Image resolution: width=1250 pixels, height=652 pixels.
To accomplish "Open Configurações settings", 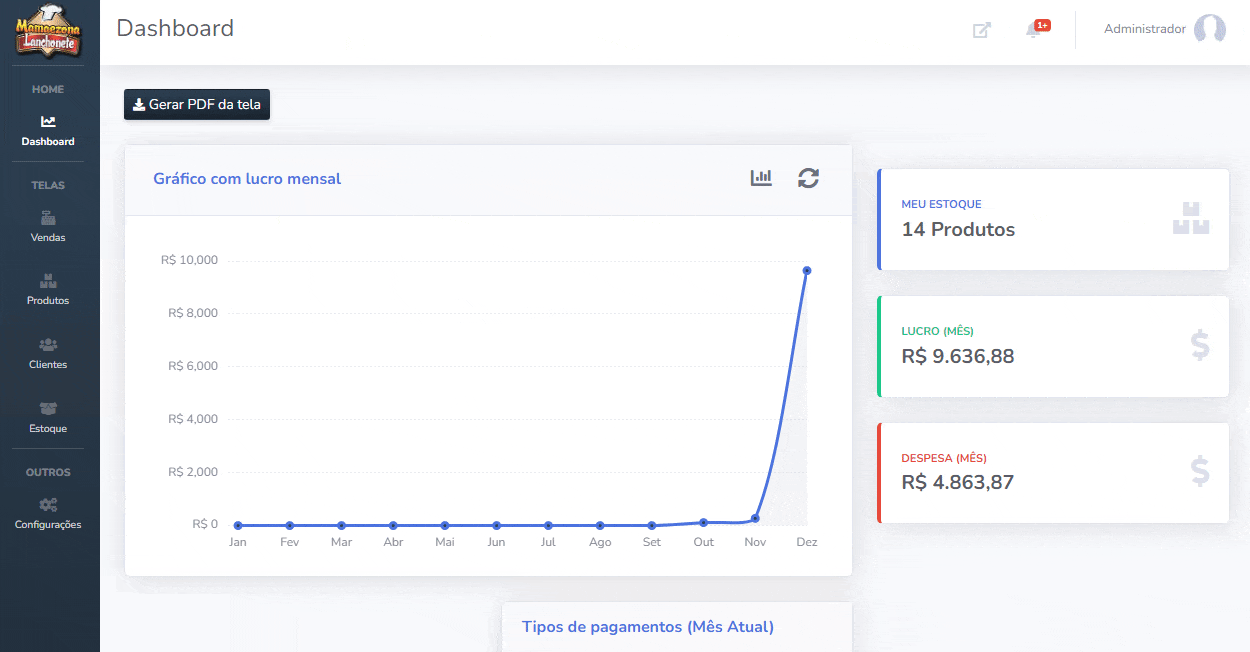I will 48,513.
